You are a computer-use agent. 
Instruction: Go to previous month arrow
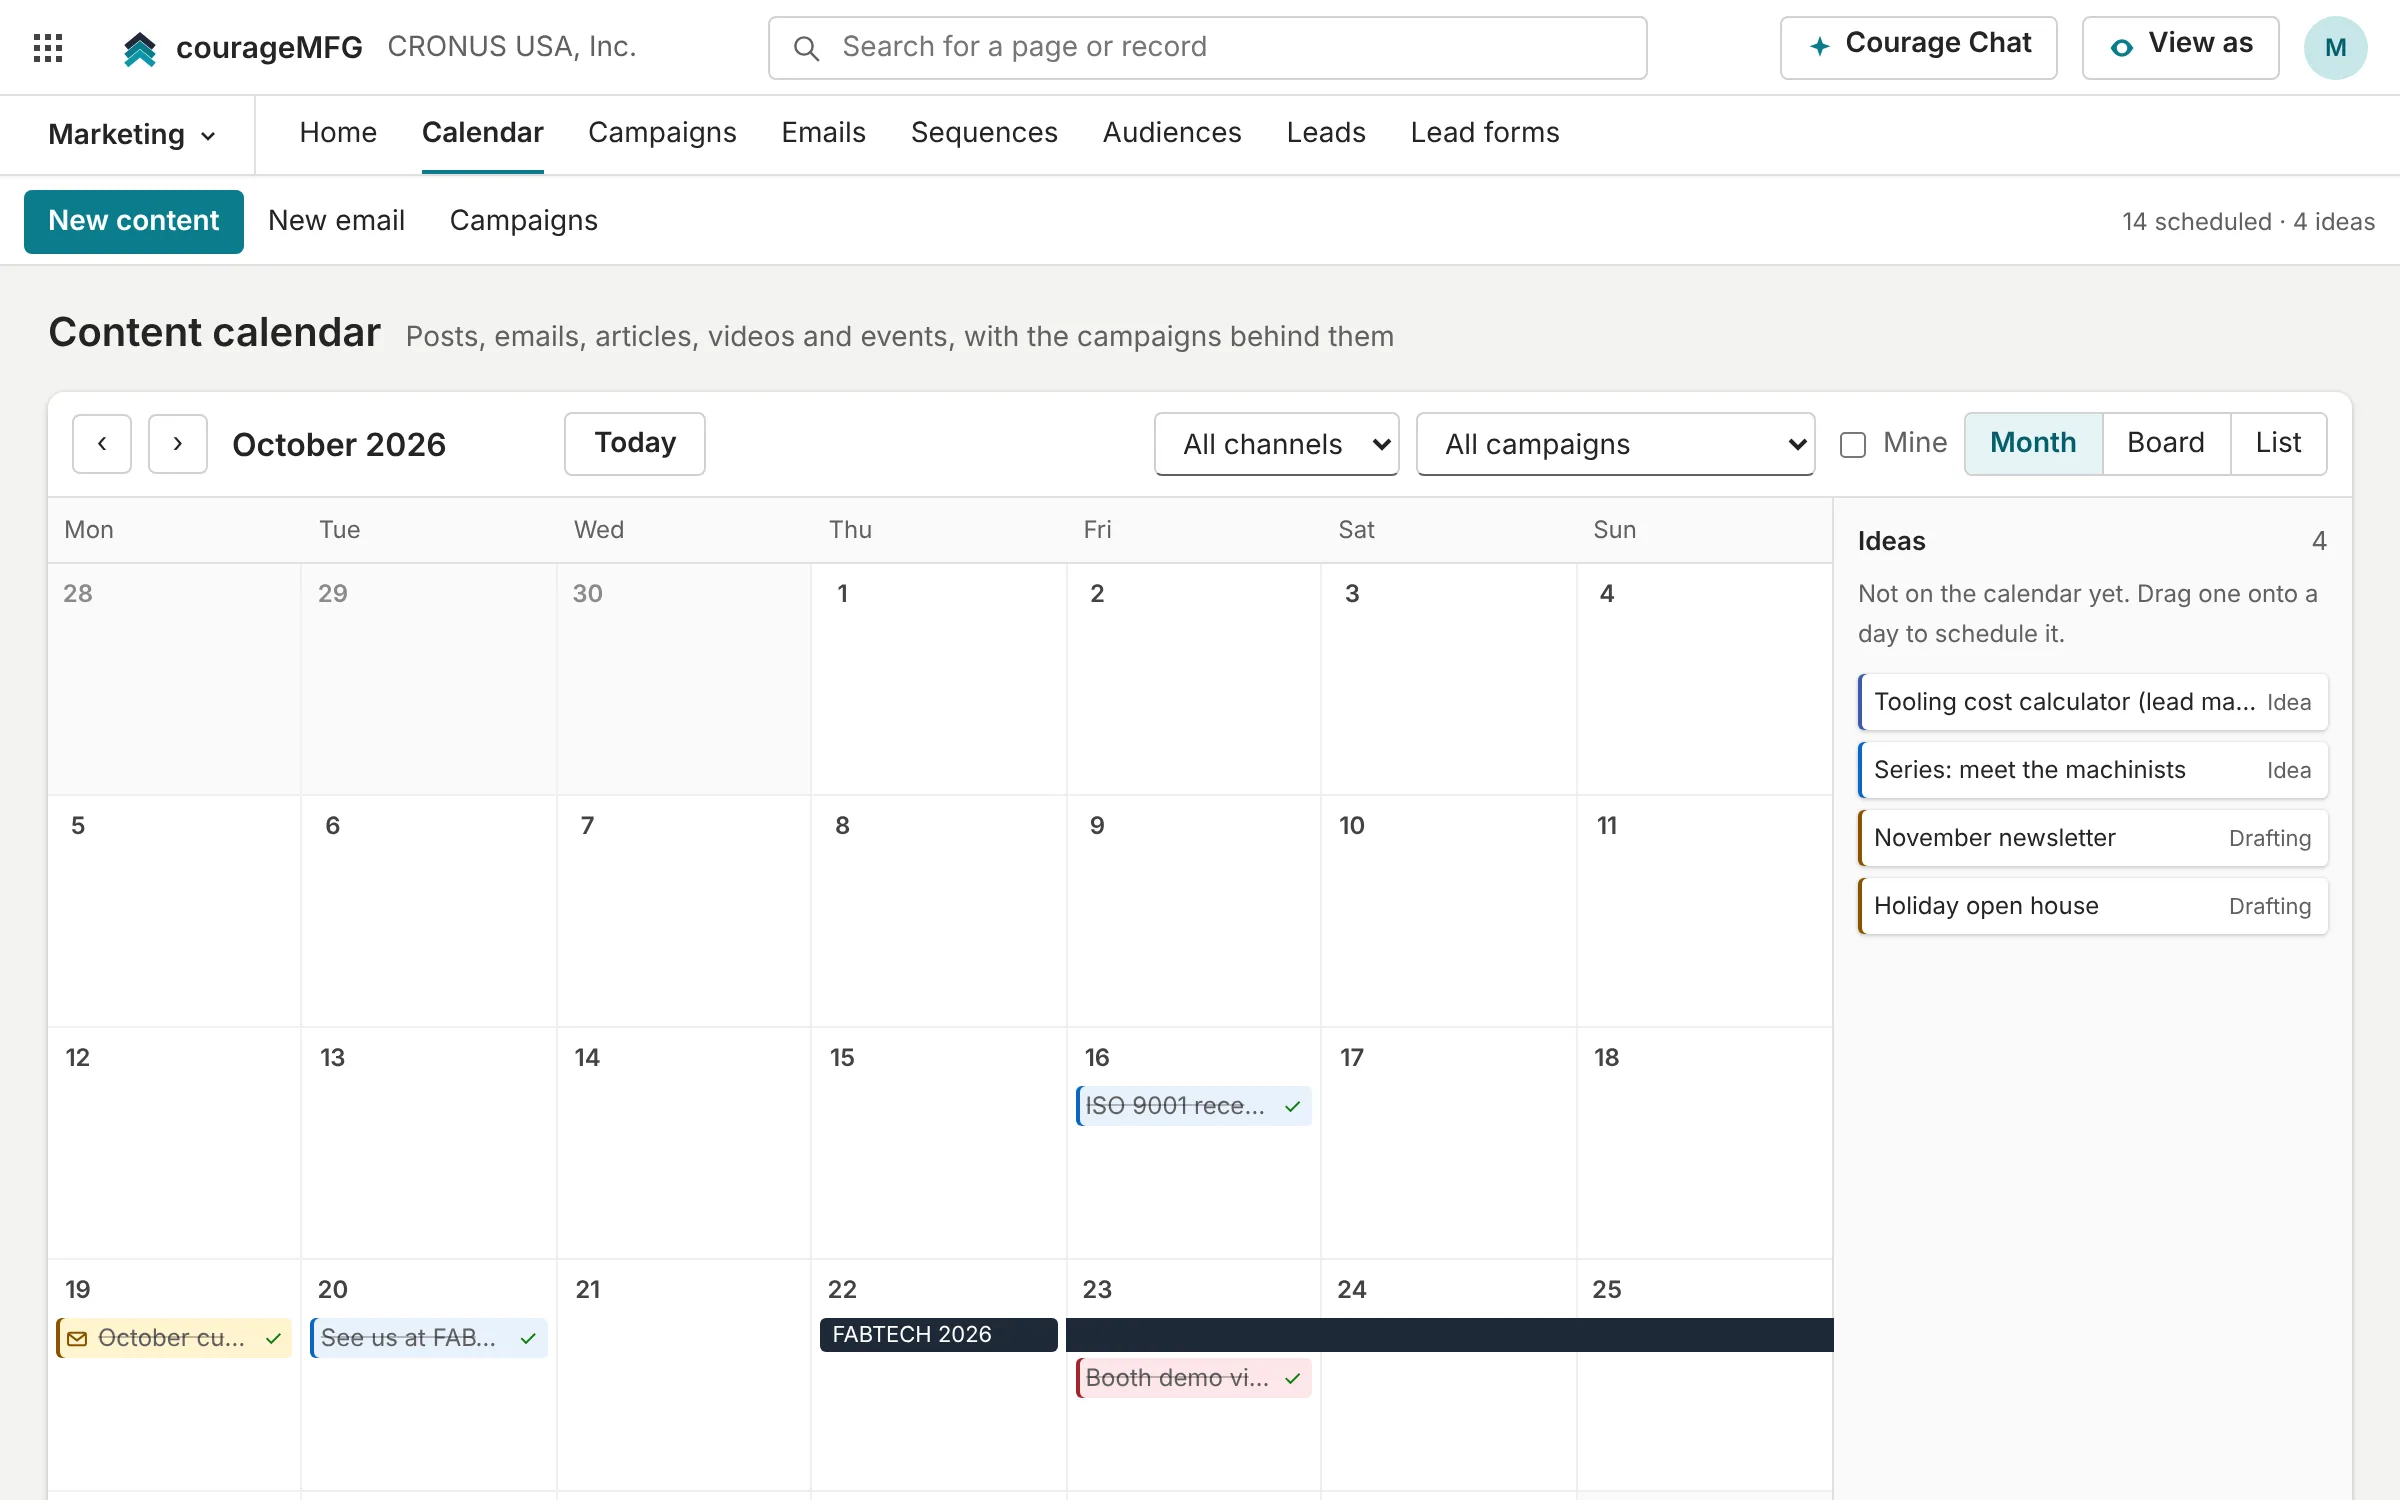point(102,443)
